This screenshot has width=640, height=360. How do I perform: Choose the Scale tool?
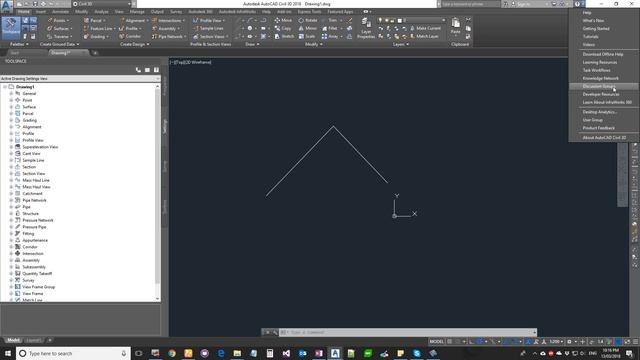(307, 36)
